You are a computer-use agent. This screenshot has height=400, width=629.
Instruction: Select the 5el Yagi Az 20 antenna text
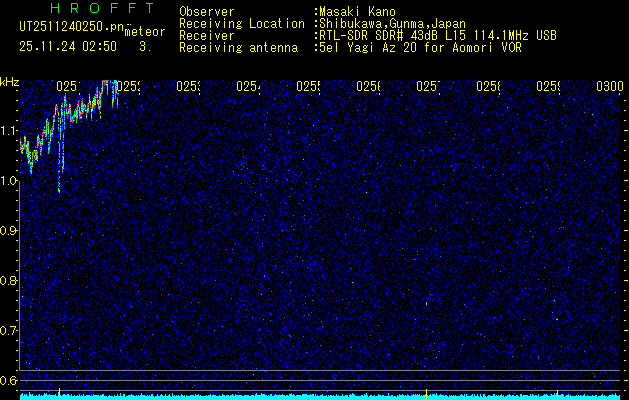click(x=420, y=48)
